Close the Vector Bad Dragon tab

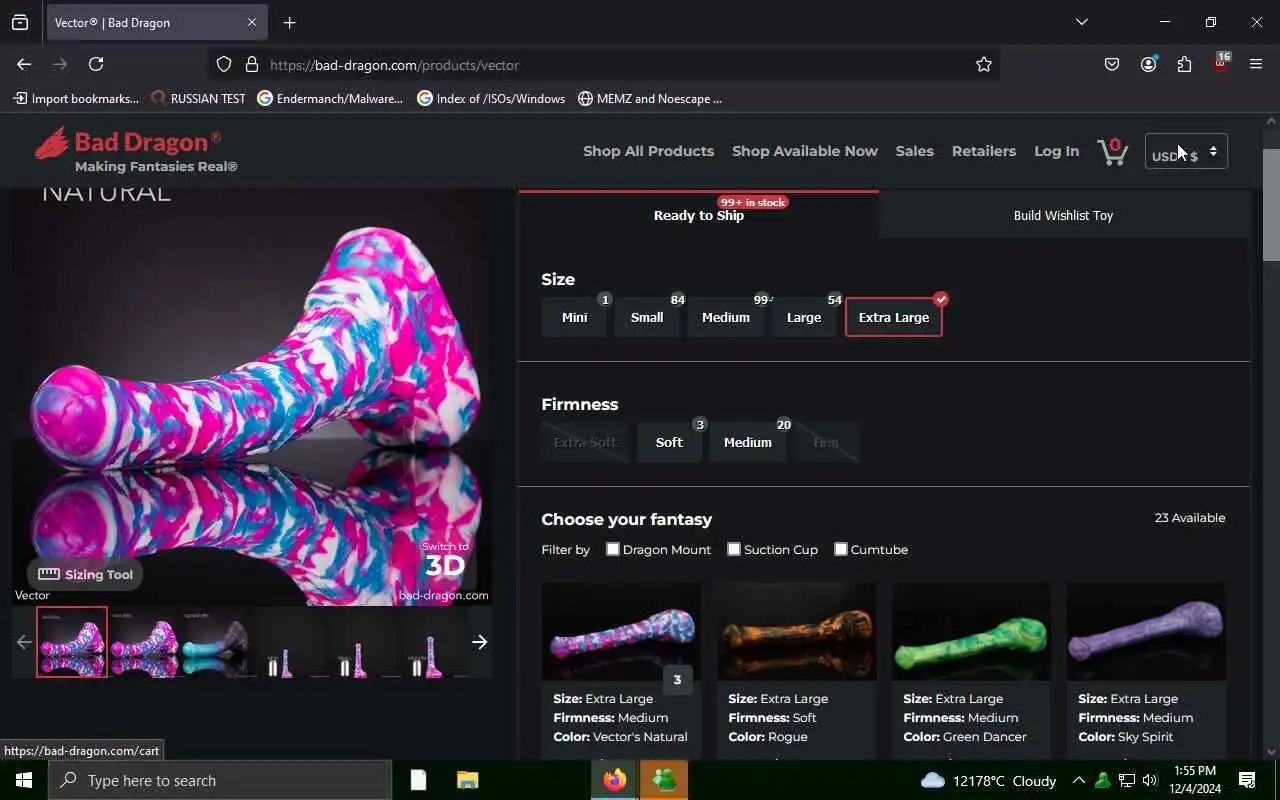[x=252, y=22]
